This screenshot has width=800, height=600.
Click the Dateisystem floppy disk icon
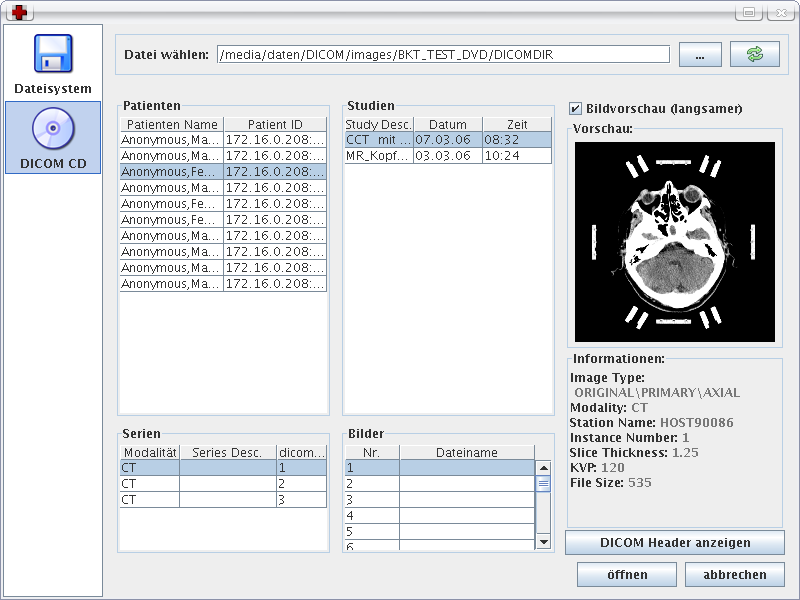pos(53,54)
